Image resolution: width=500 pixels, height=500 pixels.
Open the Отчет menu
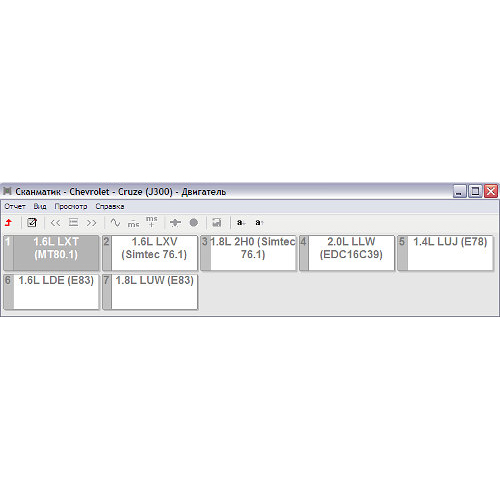coord(15,207)
